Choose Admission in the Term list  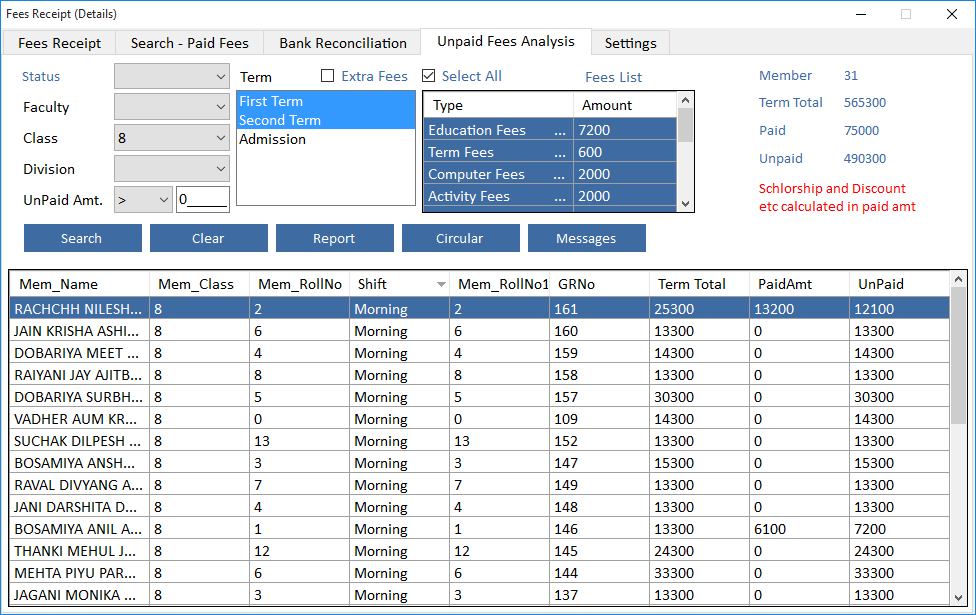tap(326, 139)
